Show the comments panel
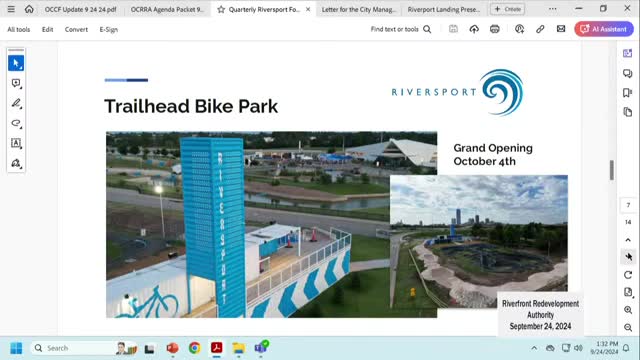The width and height of the screenshot is (640, 360). tap(628, 73)
